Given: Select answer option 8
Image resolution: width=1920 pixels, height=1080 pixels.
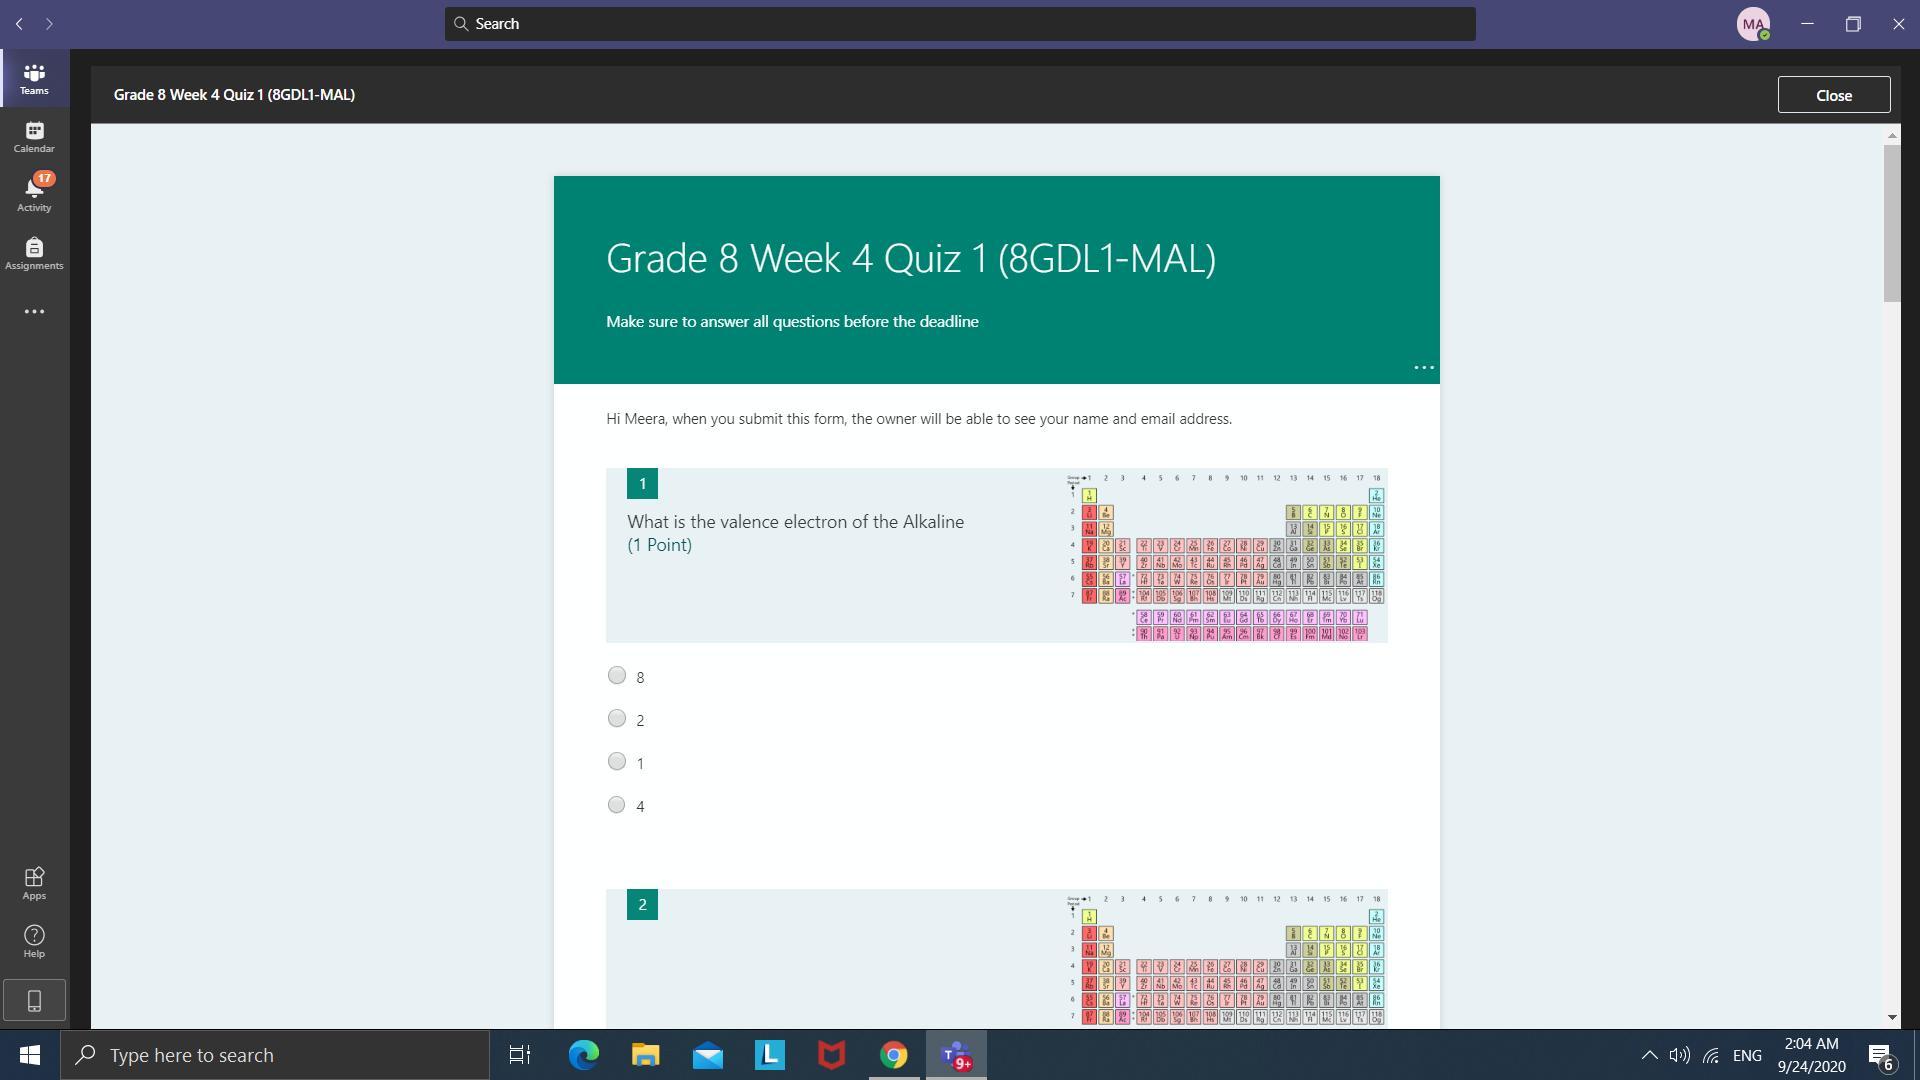Looking at the screenshot, I should click(x=617, y=676).
